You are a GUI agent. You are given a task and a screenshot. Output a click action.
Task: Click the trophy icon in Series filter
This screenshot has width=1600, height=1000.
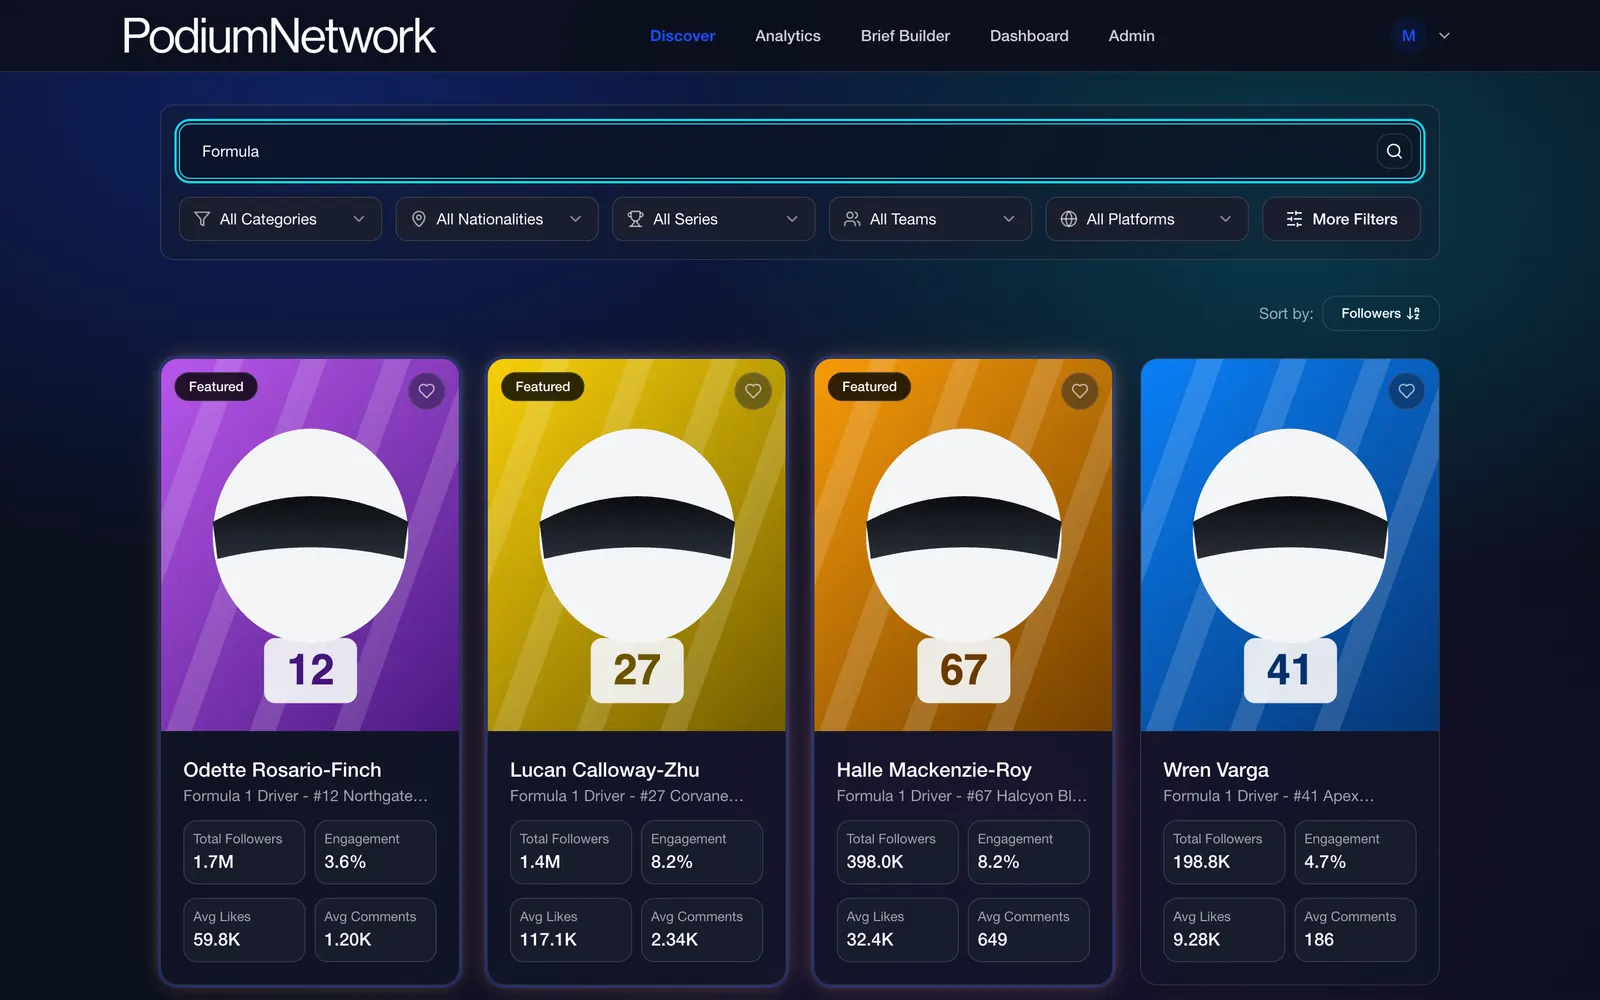(x=635, y=219)
